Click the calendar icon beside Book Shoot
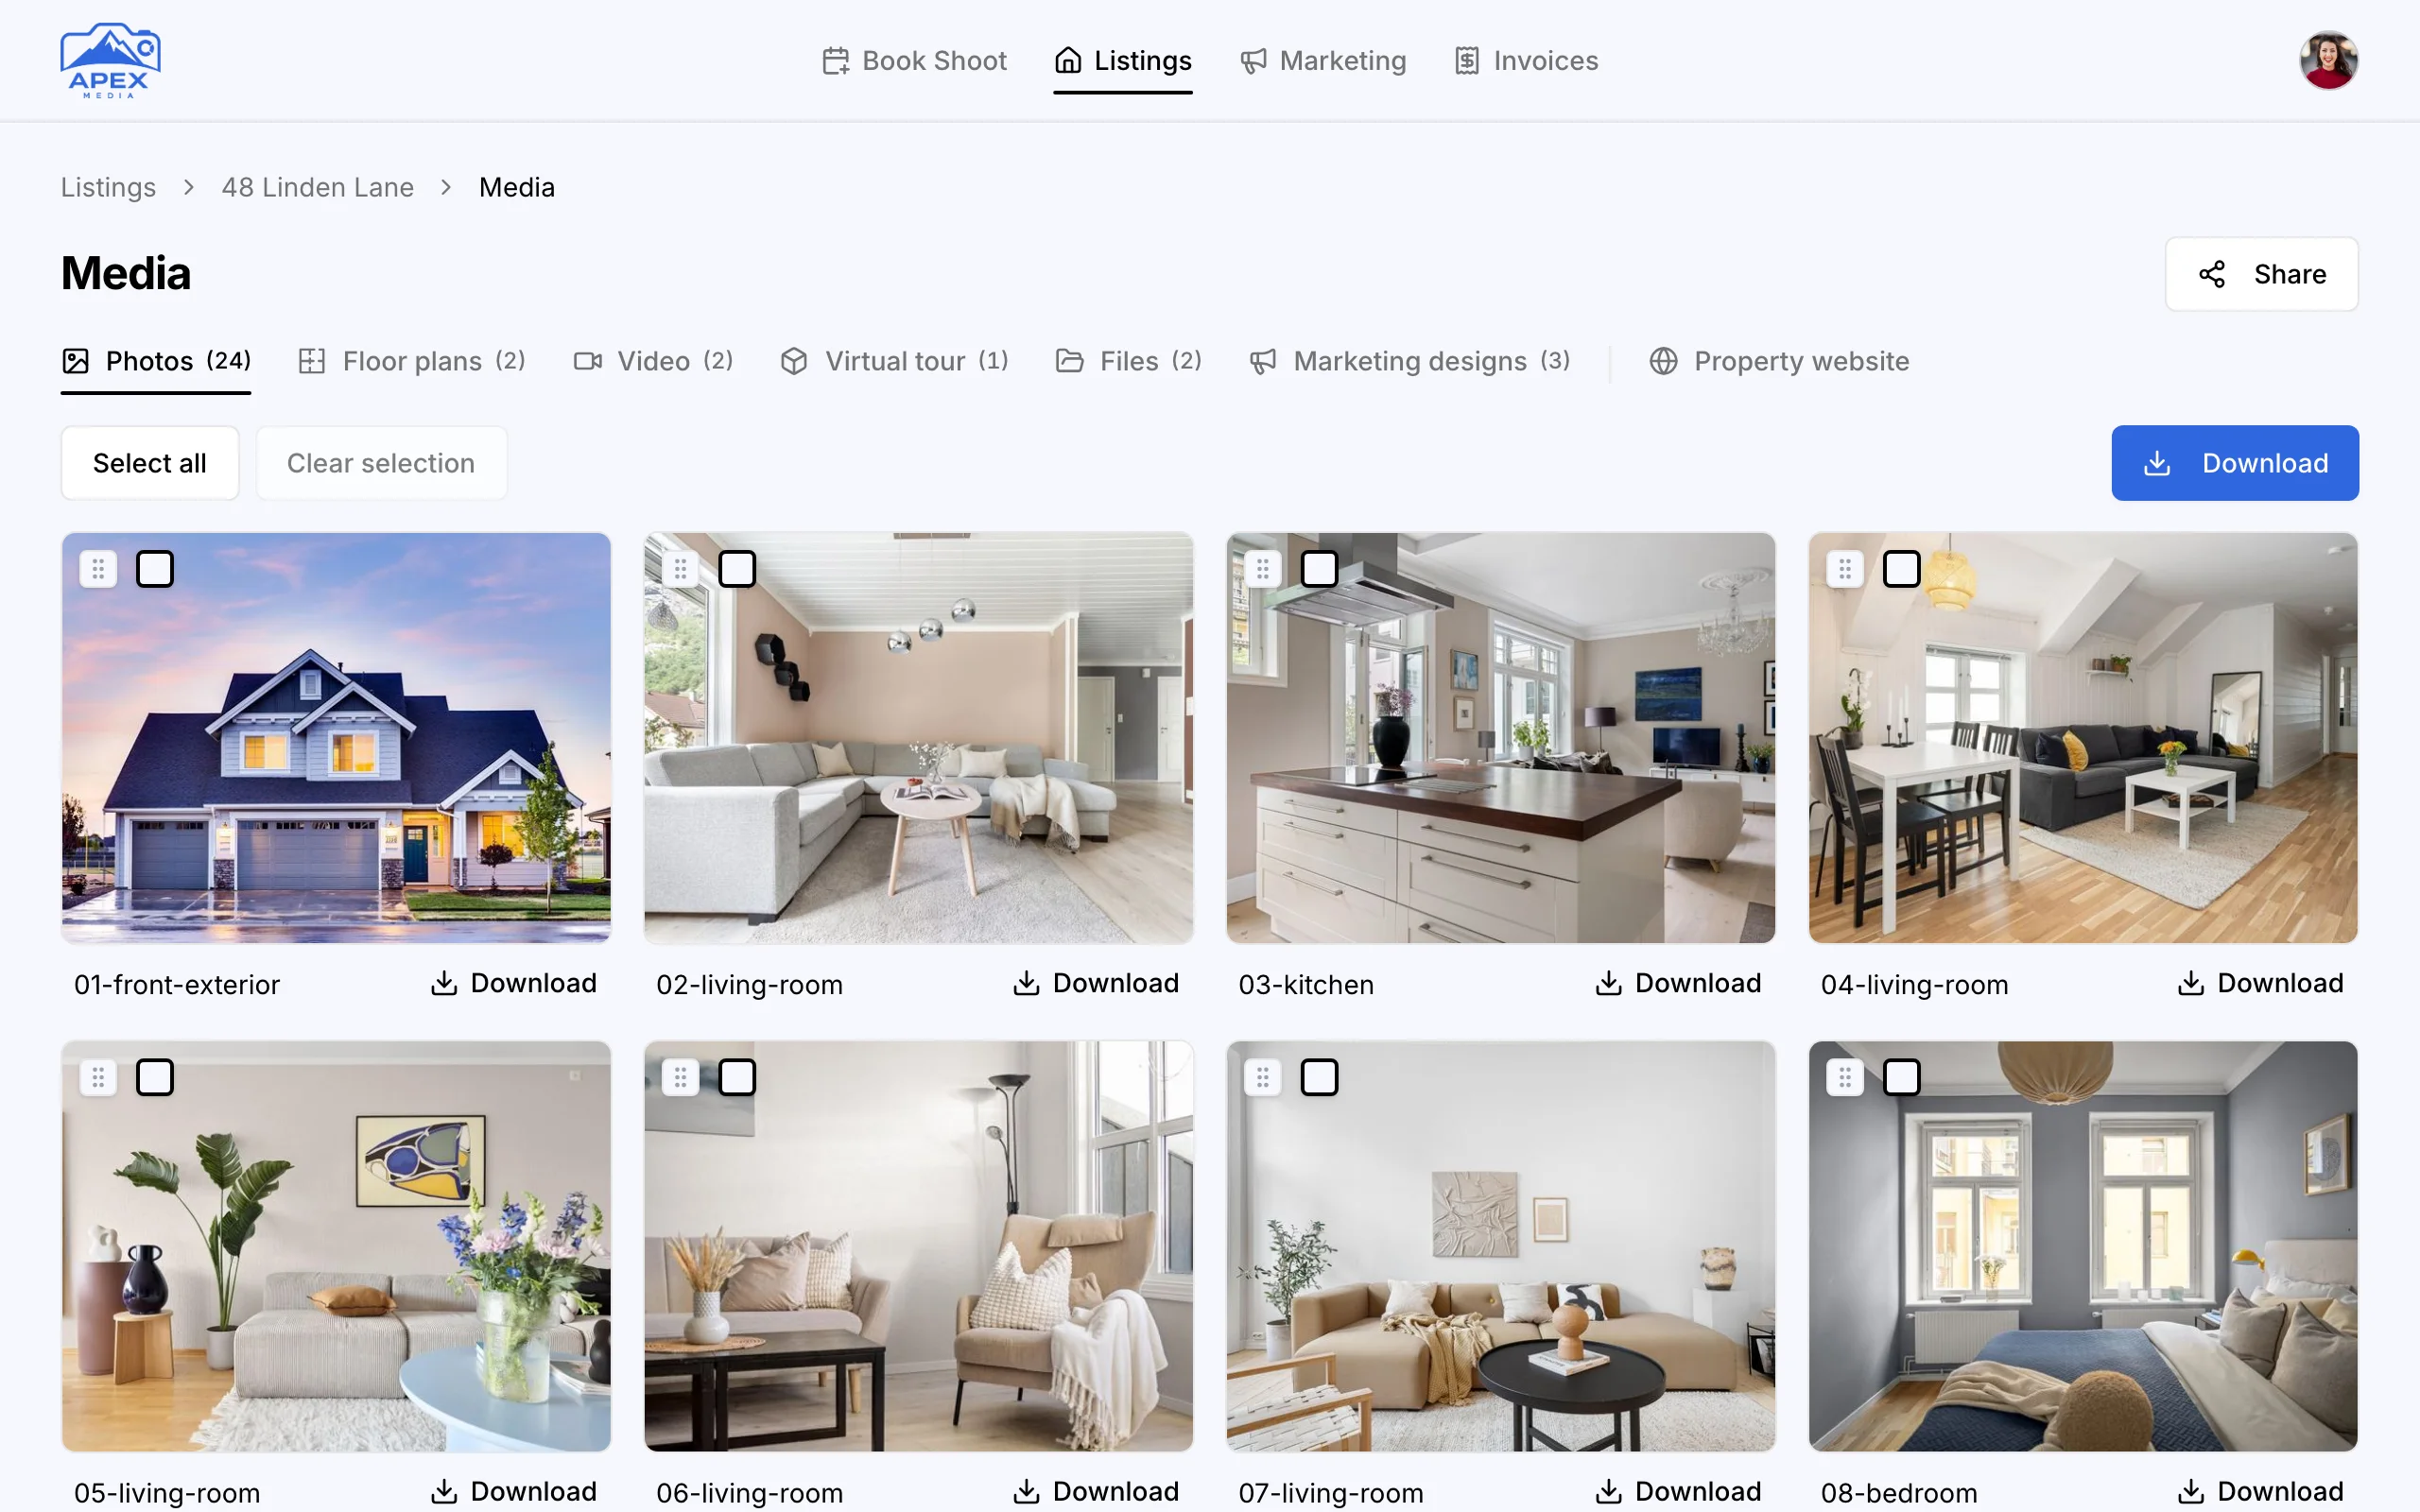The height and width of the screenshot is (1512, 2420). [836, 61]
